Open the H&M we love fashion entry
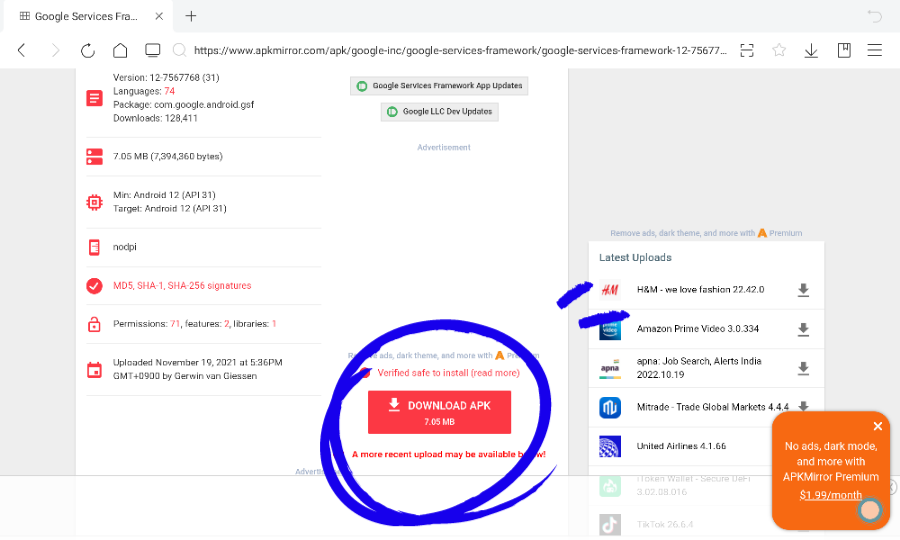 pos(700,290)
